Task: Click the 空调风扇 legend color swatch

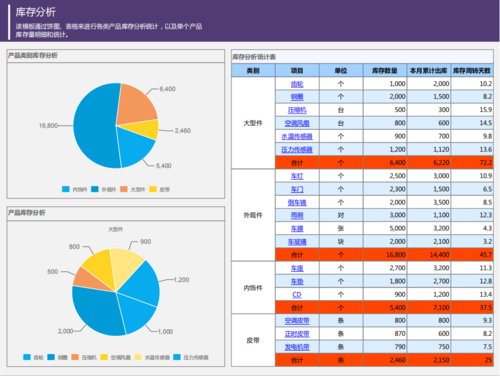Action: [x=104, y=357]
